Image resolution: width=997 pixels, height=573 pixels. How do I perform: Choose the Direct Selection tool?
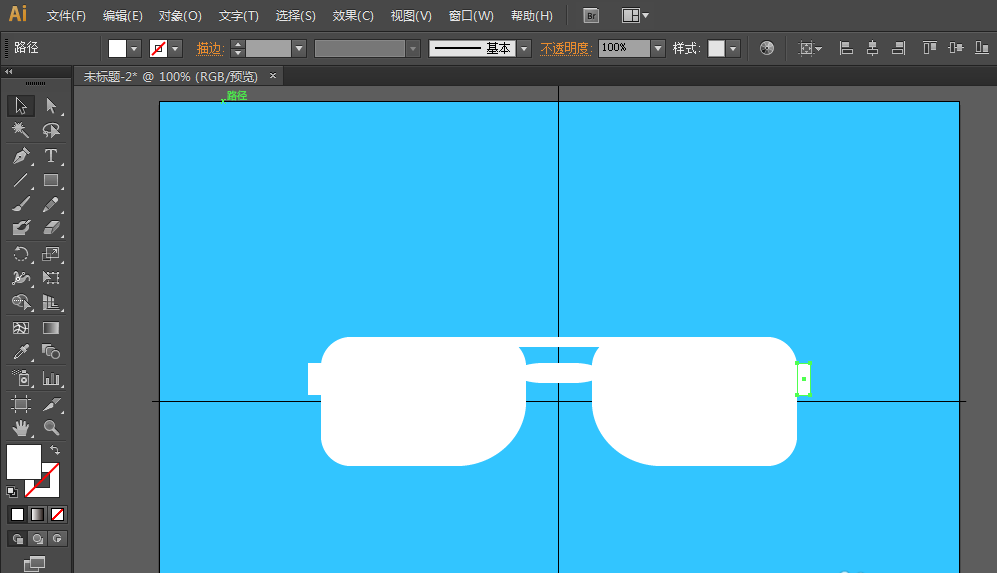click(x=51, y=106)
